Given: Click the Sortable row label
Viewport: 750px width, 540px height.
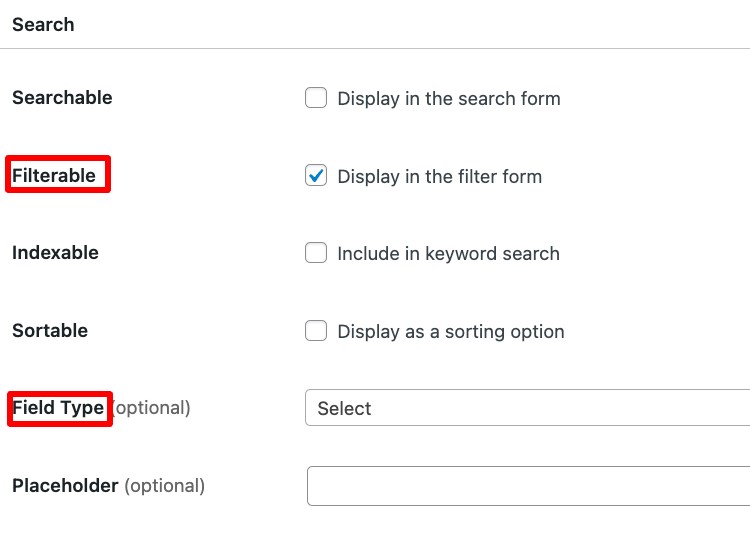Looking at the screenshot, I should coord(50,331).
